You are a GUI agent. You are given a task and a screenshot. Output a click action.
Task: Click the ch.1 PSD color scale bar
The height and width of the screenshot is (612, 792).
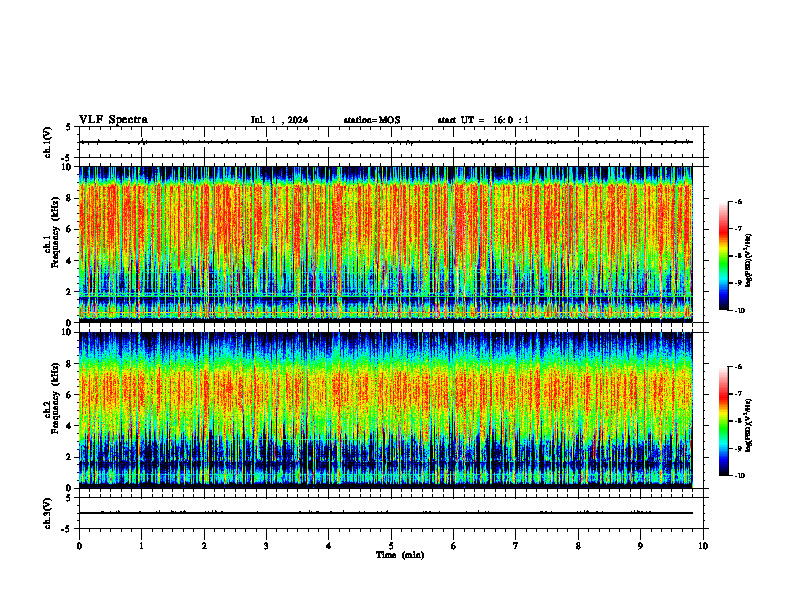click(x=724, y=256)
